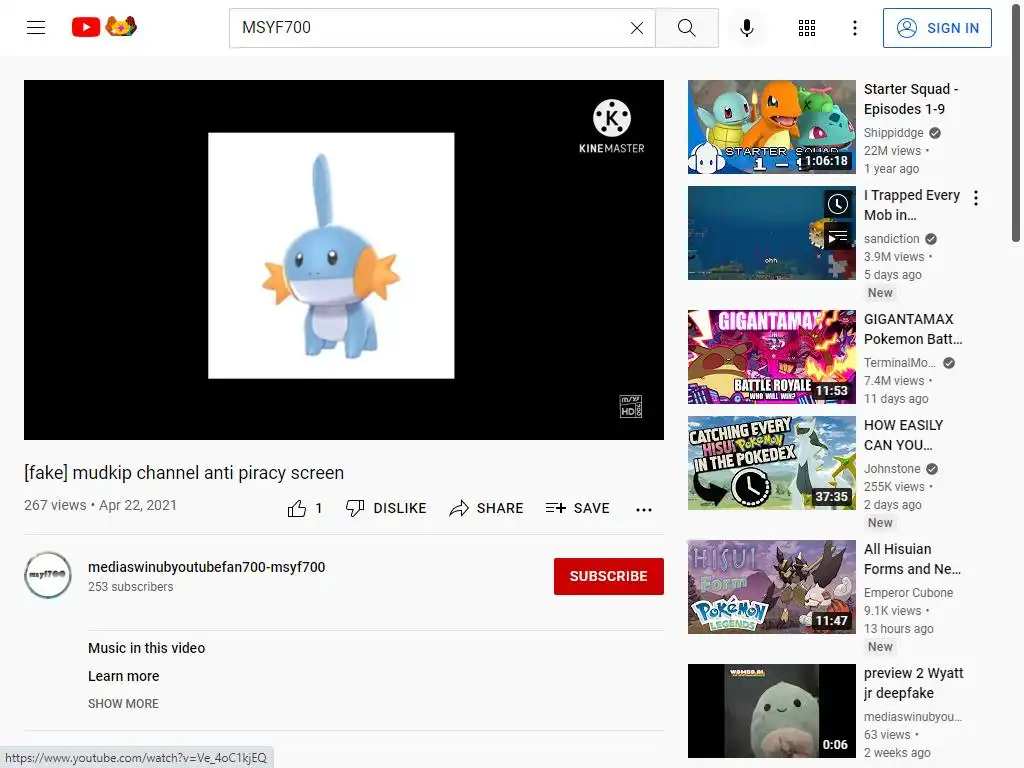Image resolution: width=1024 pixels, height=768 pixels.
Task: SAVE the video to a playlist
Action: pyautogui.click(x=577, y=508)
